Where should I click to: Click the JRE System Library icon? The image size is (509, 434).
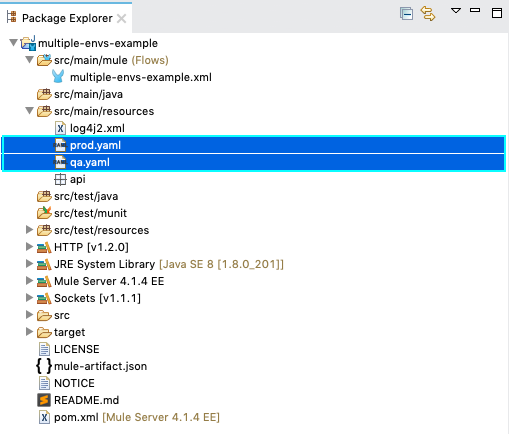pyautogui.click(x=44, y=265)
